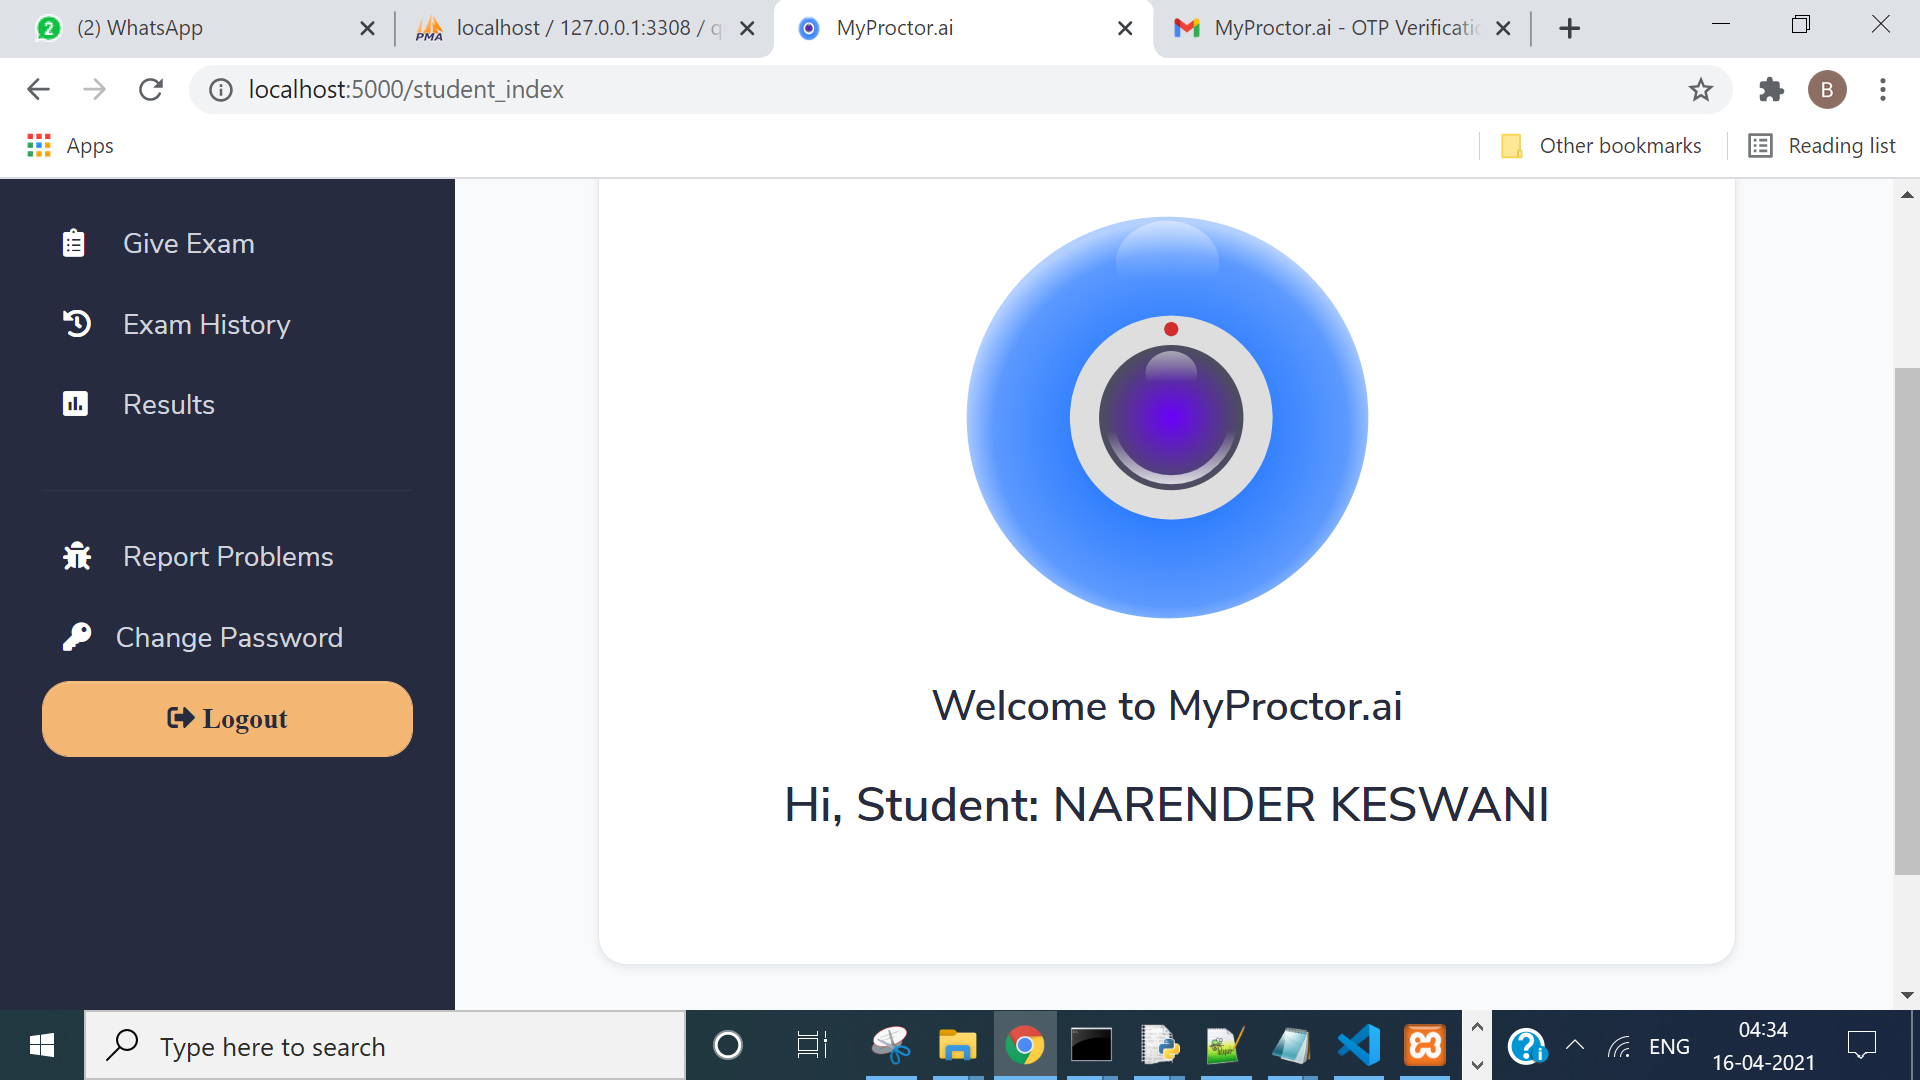Show hidden system tray icons
Screen dimensions: 1920x1080
pyautogui.click(x=1575, y=1046)
